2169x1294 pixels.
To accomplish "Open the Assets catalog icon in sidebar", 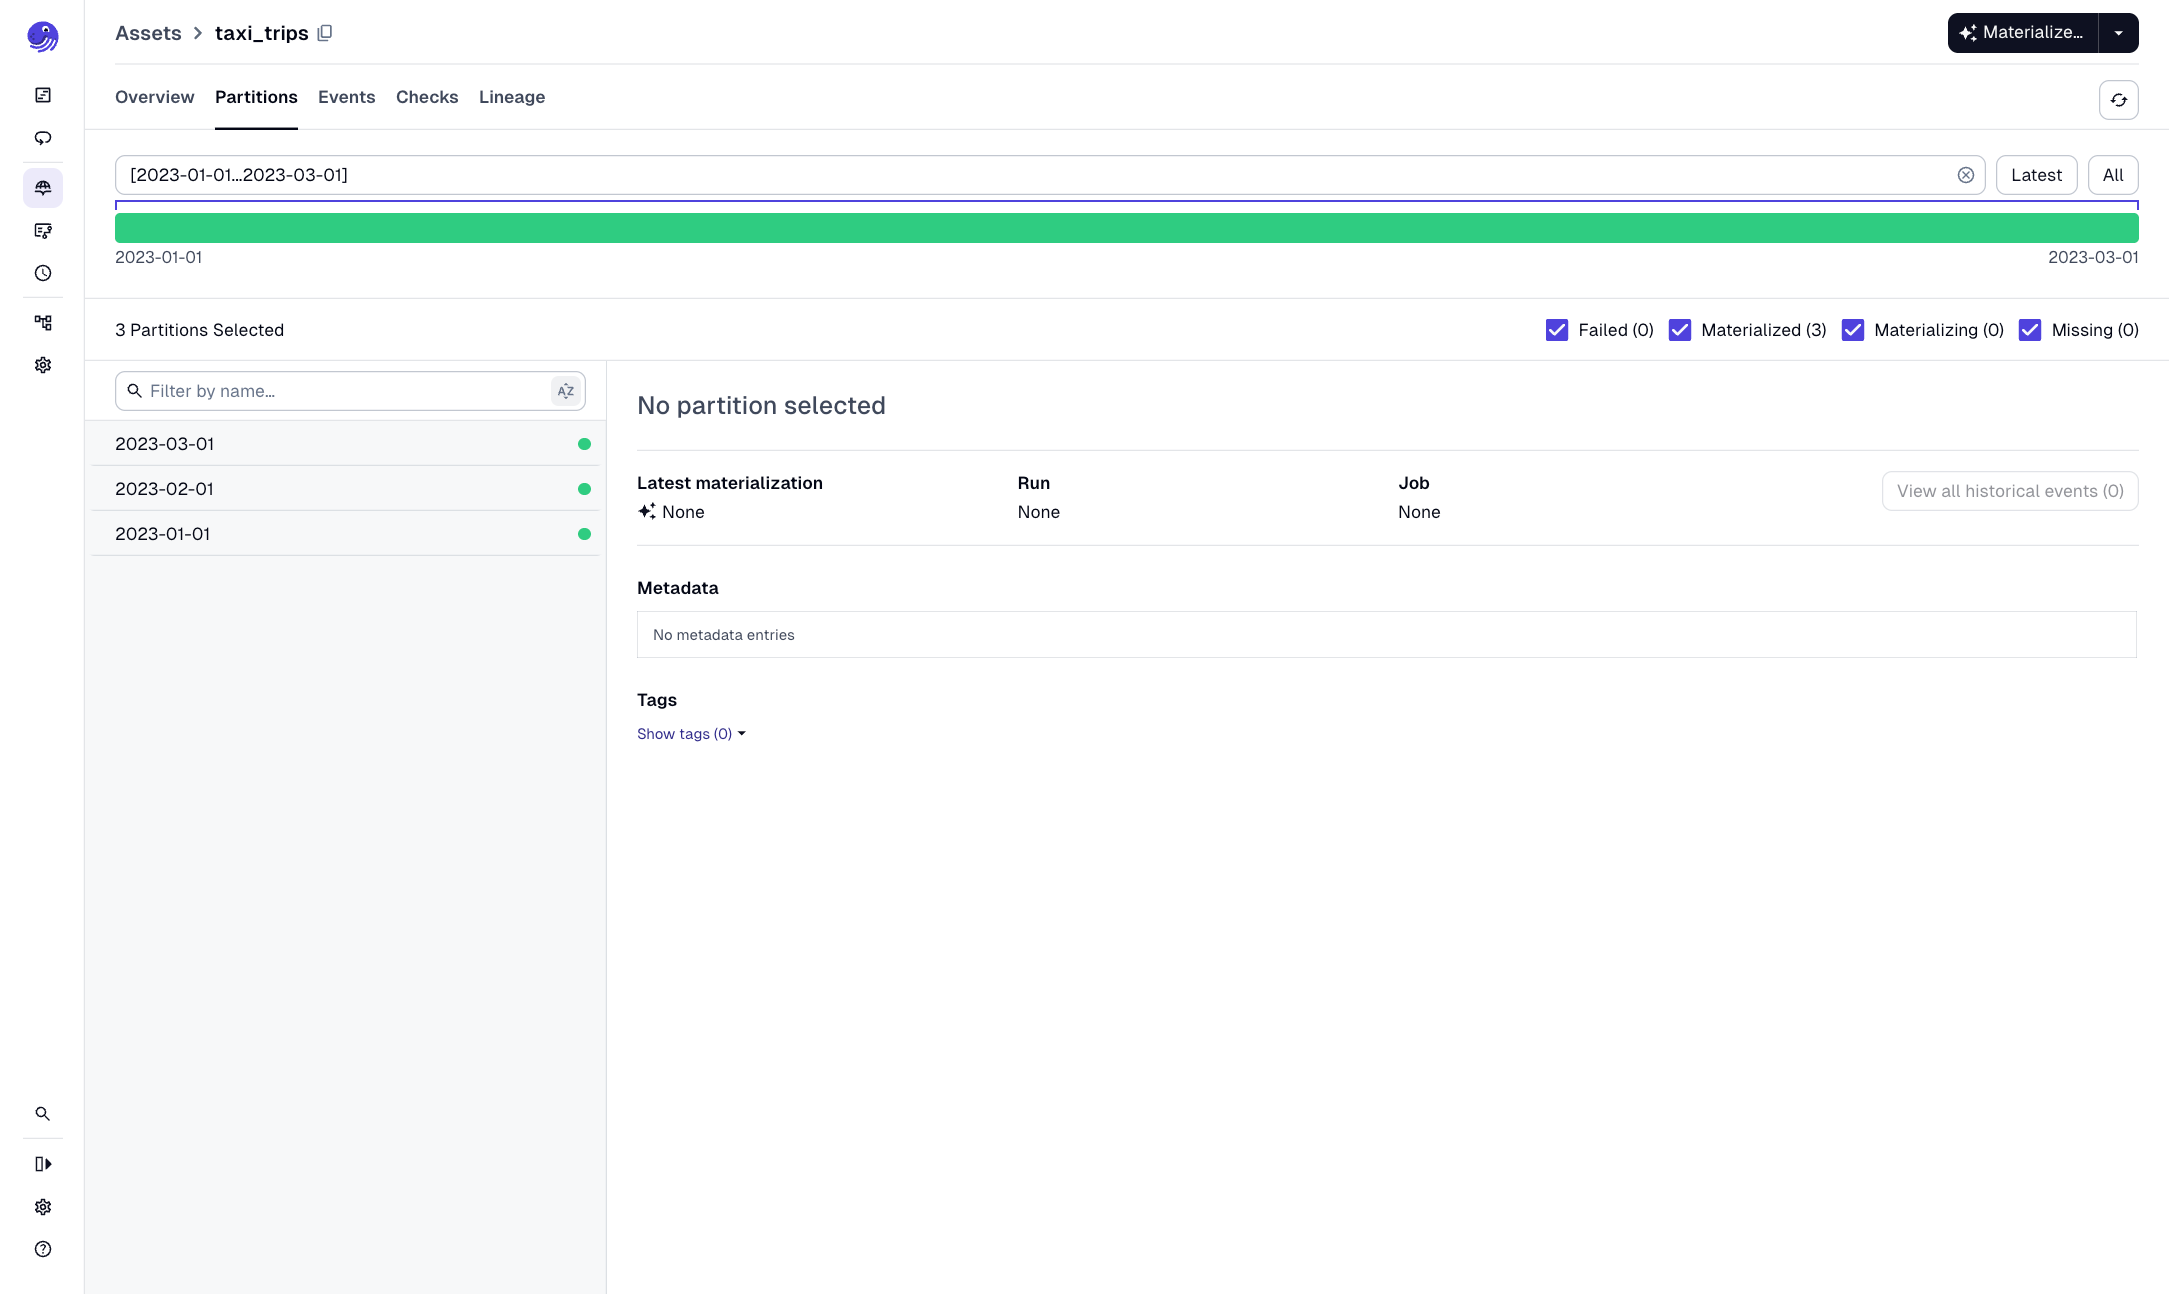I will click(43, 188).
